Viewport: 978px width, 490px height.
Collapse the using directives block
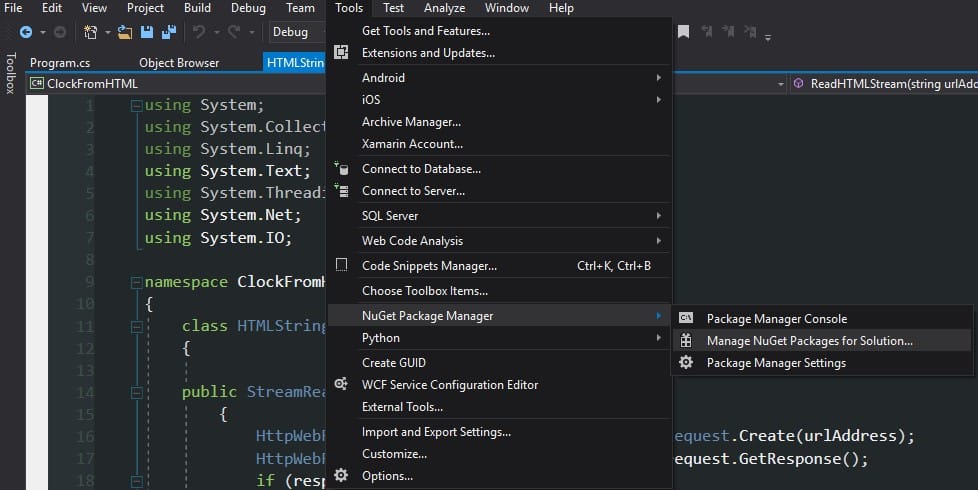coord(137,105)
